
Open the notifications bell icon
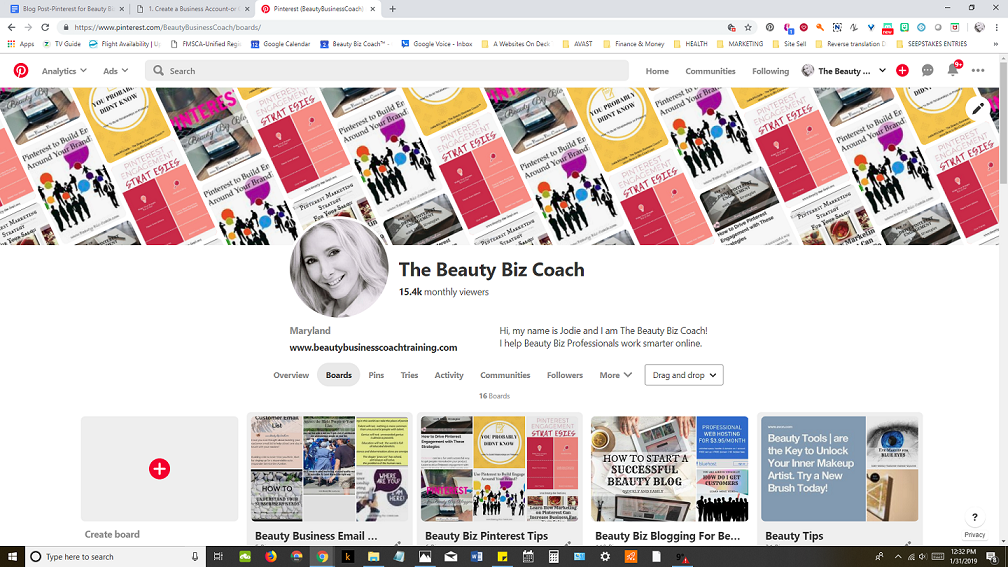(x=953, y=70)
